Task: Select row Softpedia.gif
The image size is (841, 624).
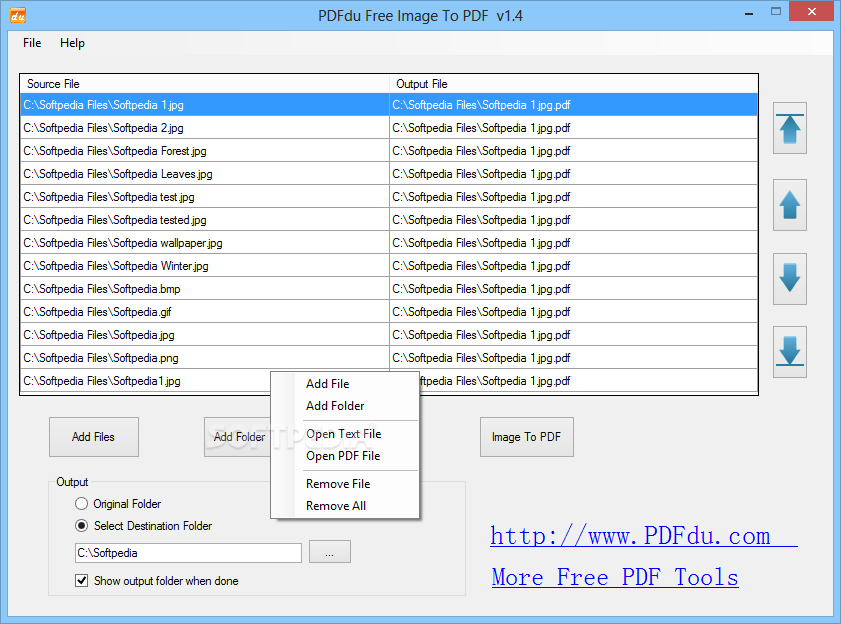Action: pos(205,312)
